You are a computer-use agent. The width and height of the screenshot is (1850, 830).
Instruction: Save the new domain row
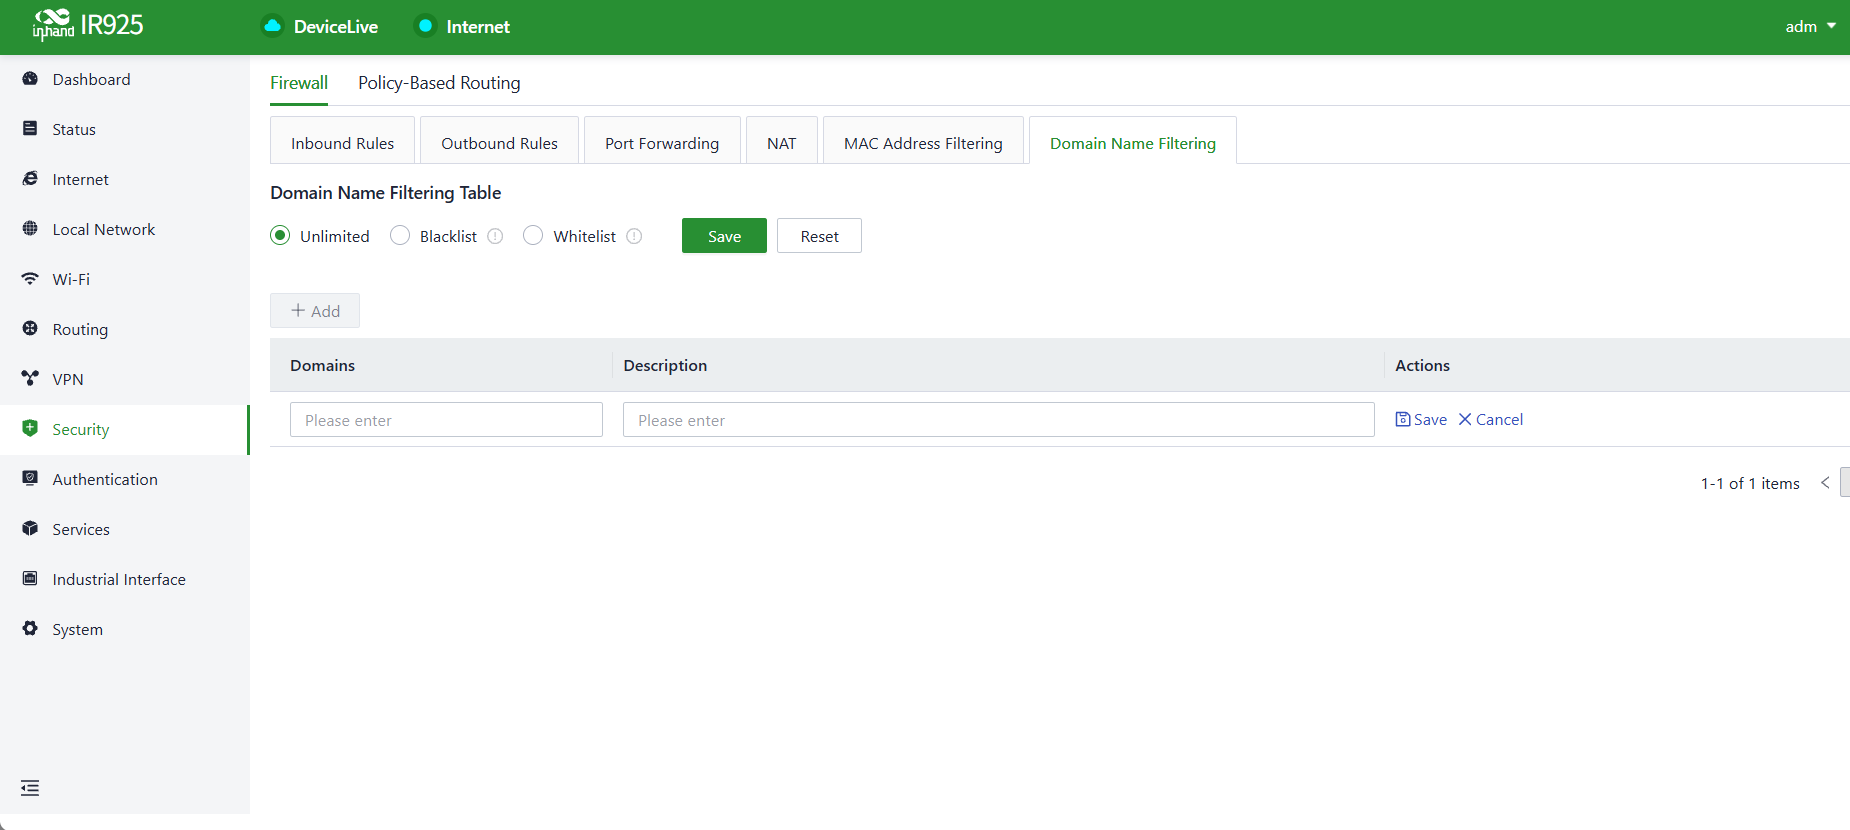(1421, 420)
